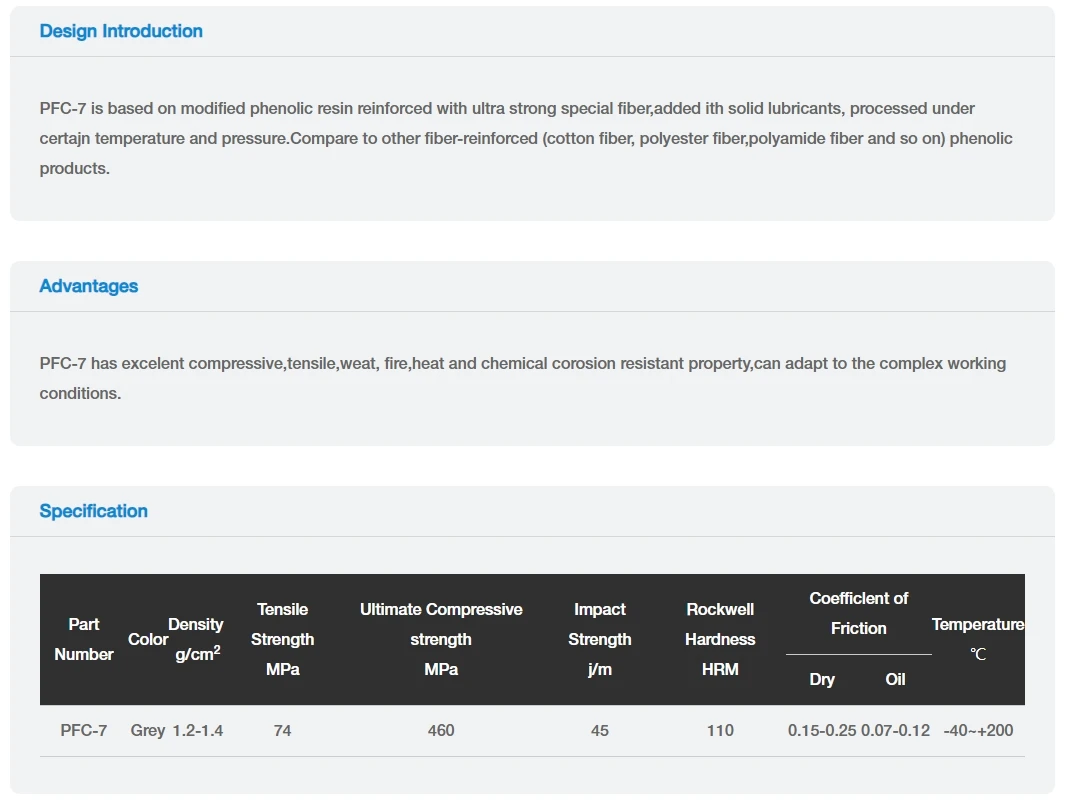Click the 110 Rockwell hardness value
The image size is (1066, 801).
click(x=720, y=731)
